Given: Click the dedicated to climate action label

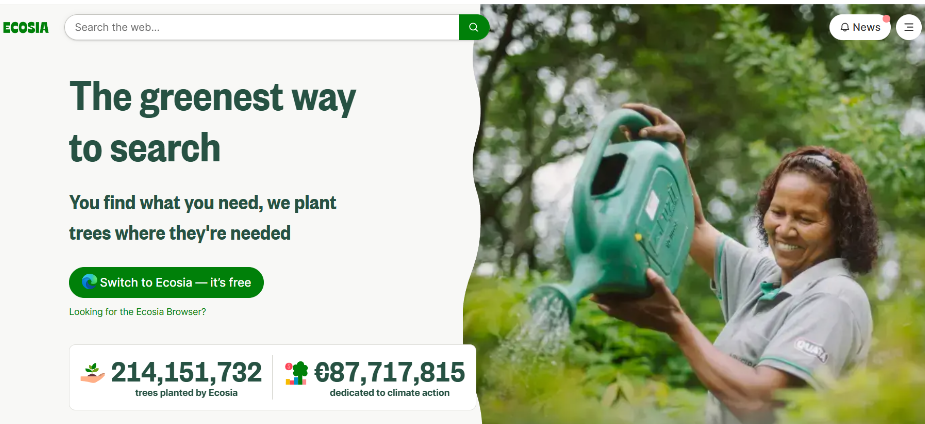Looking at the screenshot, I should 389,393.
